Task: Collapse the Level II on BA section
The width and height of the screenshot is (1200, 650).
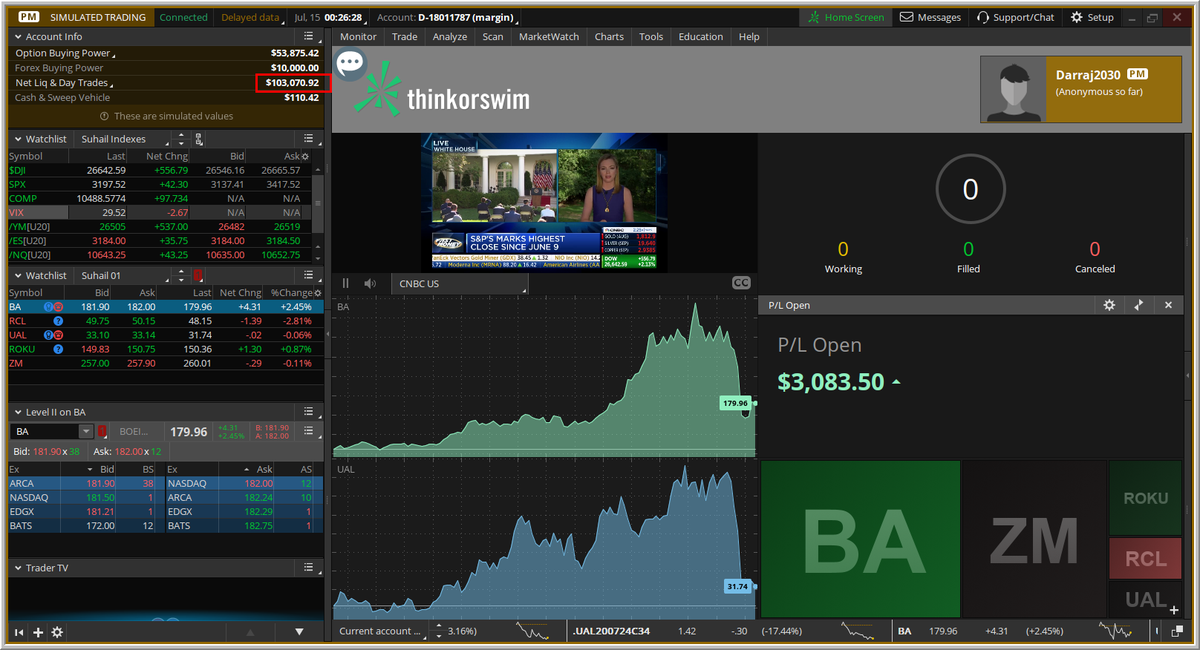Action: (18, 412)
